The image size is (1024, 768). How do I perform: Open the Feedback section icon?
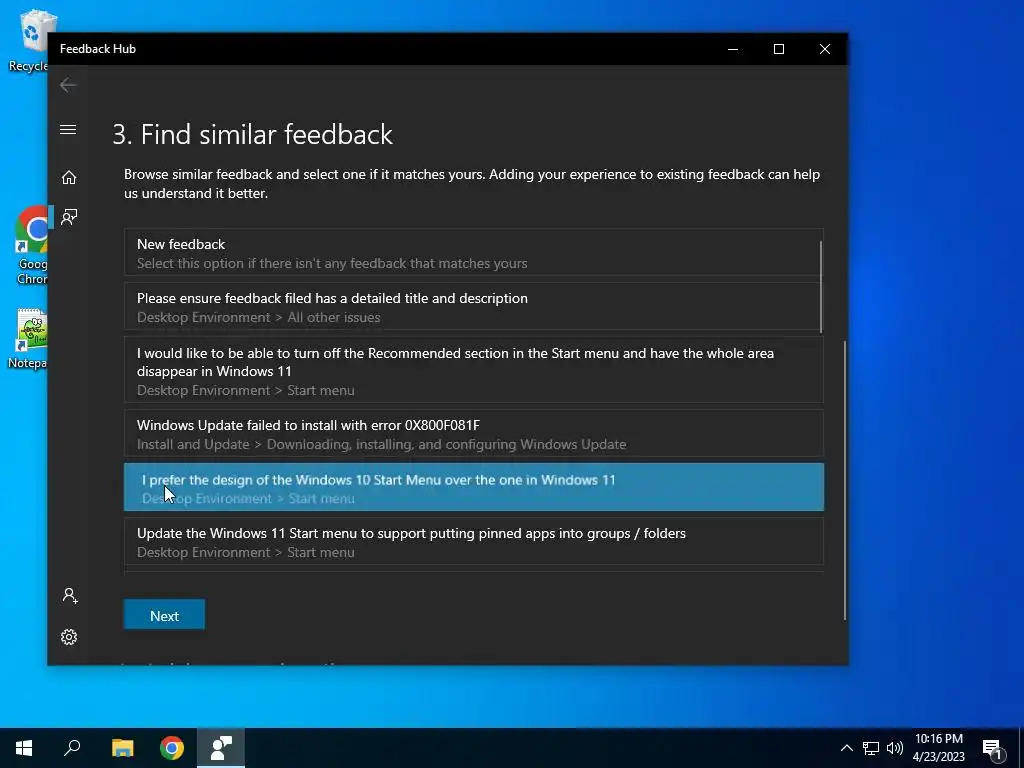point(69,217)
